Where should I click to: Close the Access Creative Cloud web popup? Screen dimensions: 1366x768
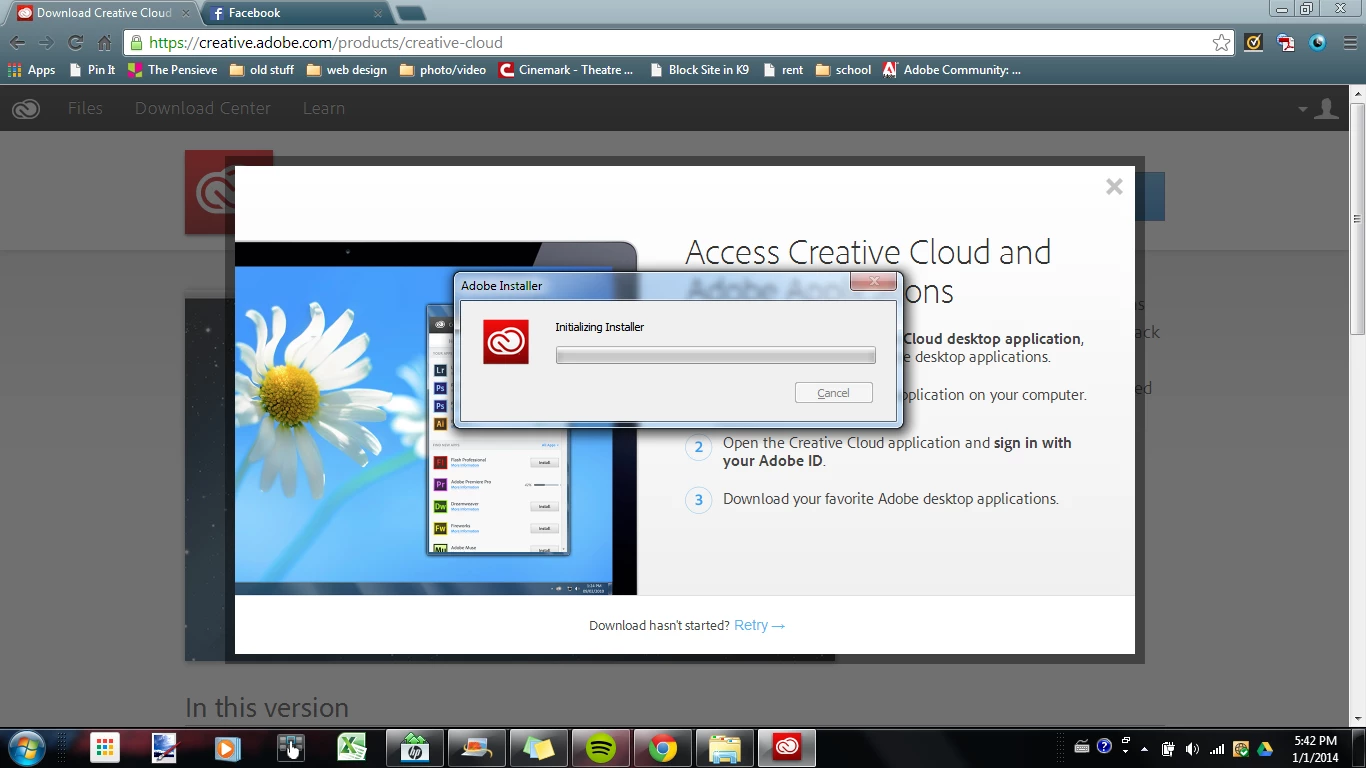click(x=1114, y=187)
